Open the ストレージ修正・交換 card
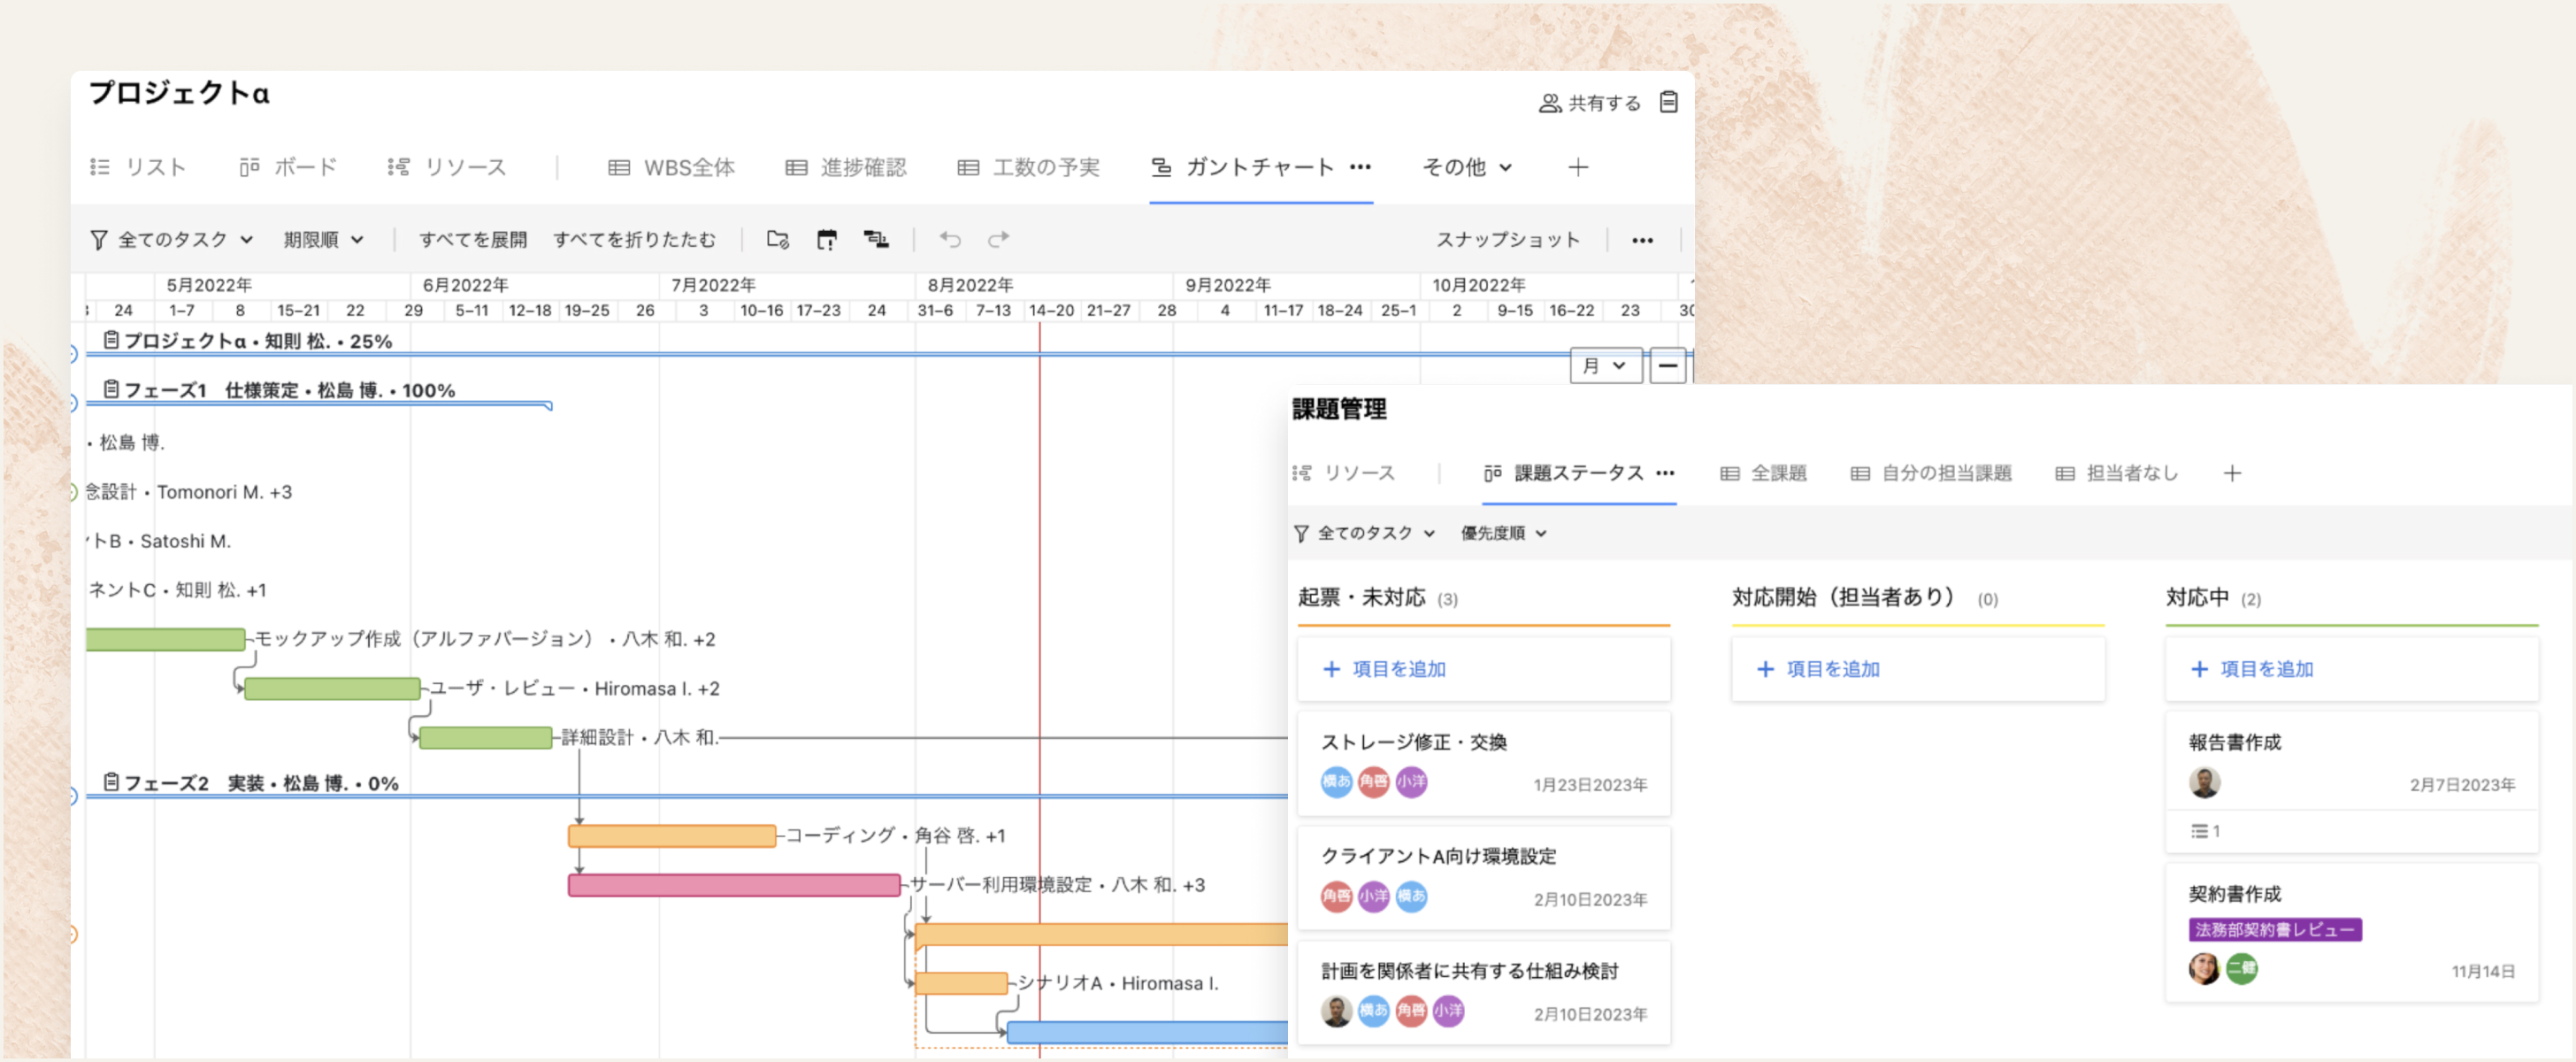 click(1484, 763)
